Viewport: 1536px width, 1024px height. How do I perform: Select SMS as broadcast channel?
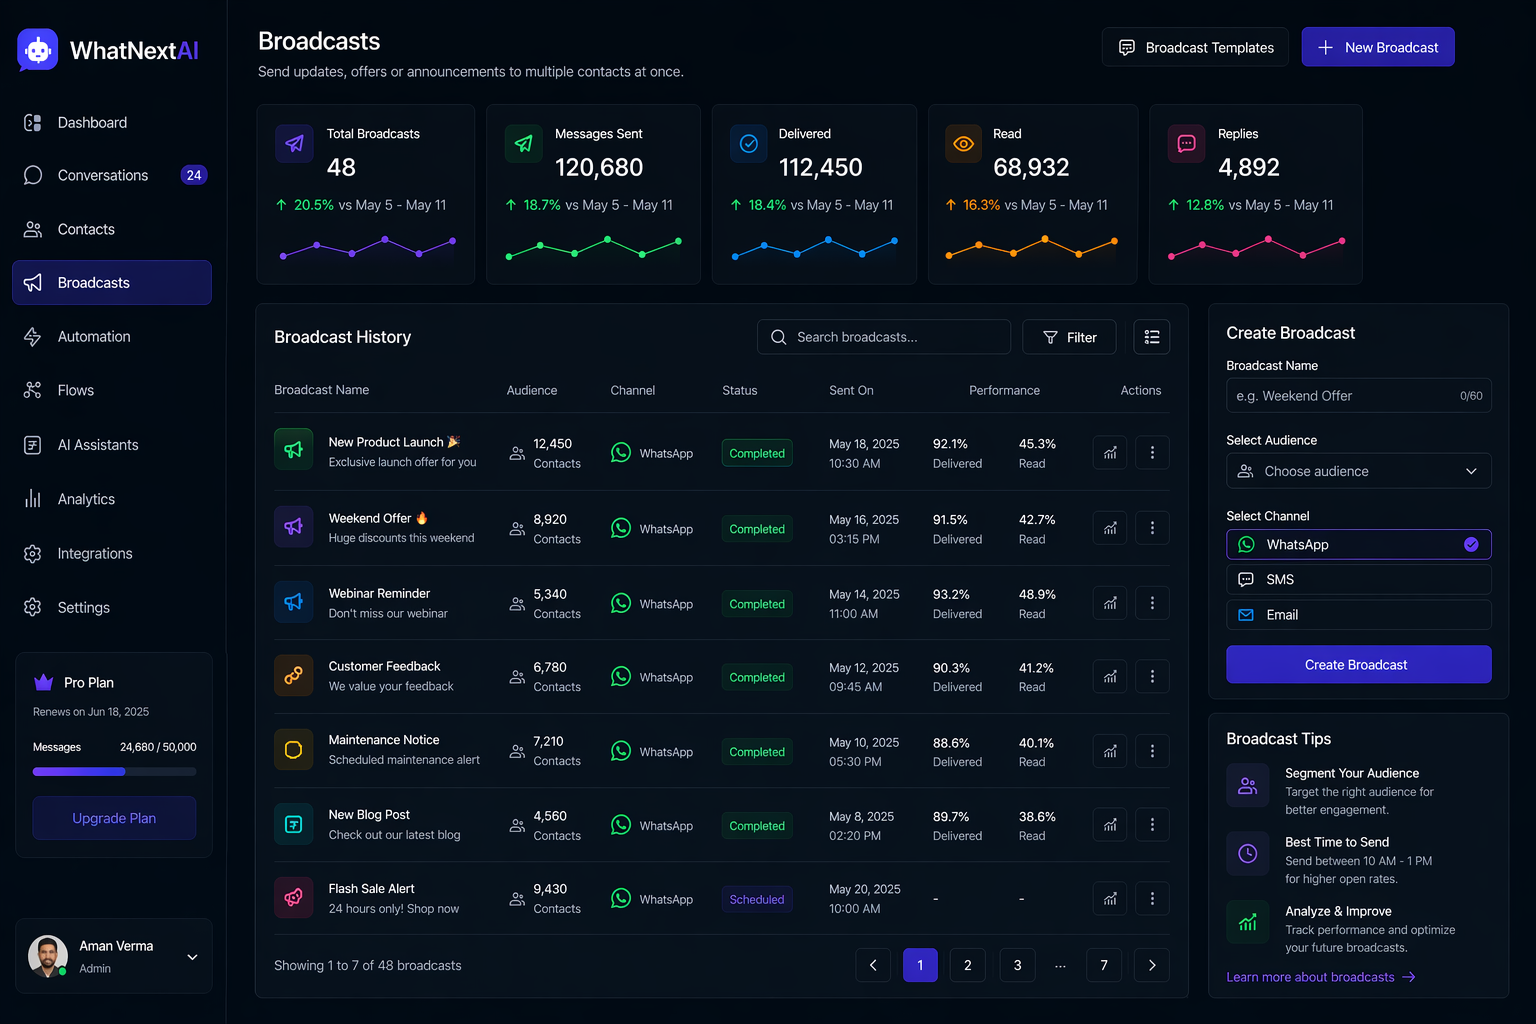pyautogui.click(x=1359, y=580)
